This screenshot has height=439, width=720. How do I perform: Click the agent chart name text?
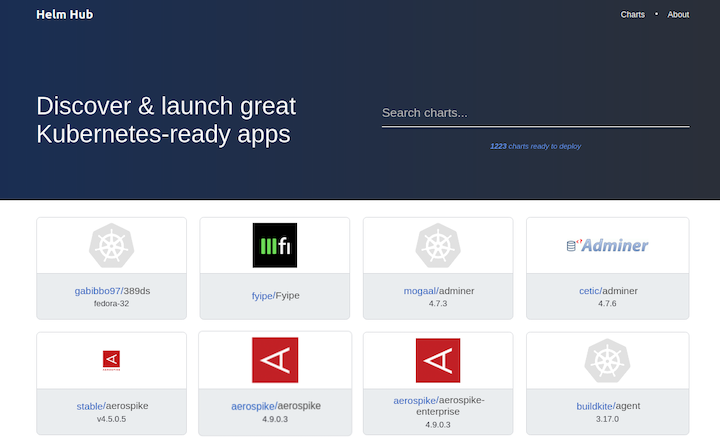pyautogui.click(x=628, y=406)
